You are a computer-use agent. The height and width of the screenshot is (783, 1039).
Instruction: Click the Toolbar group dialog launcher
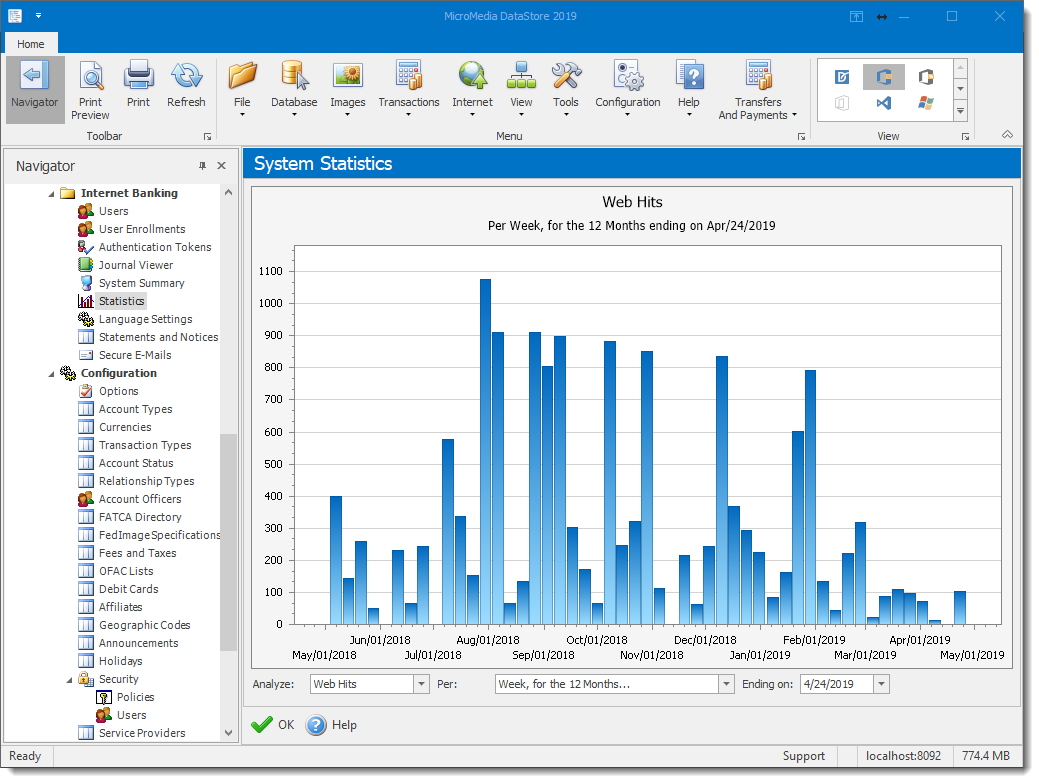pos(207,136)
